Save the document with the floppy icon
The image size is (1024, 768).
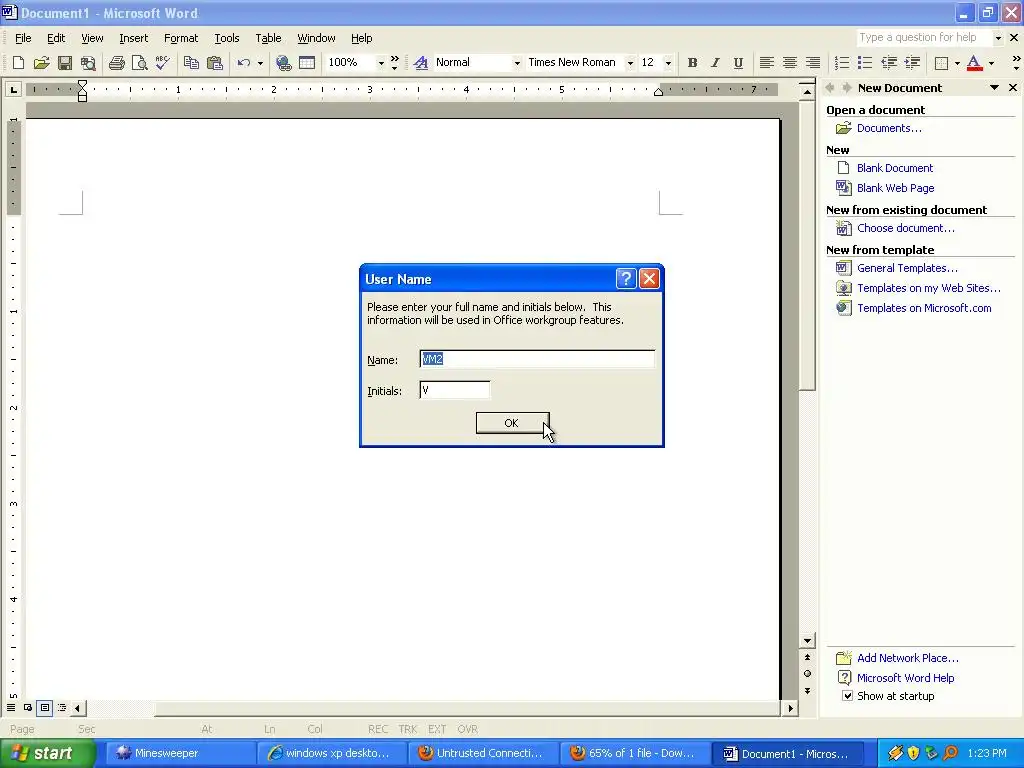click(x=65, y=63)
